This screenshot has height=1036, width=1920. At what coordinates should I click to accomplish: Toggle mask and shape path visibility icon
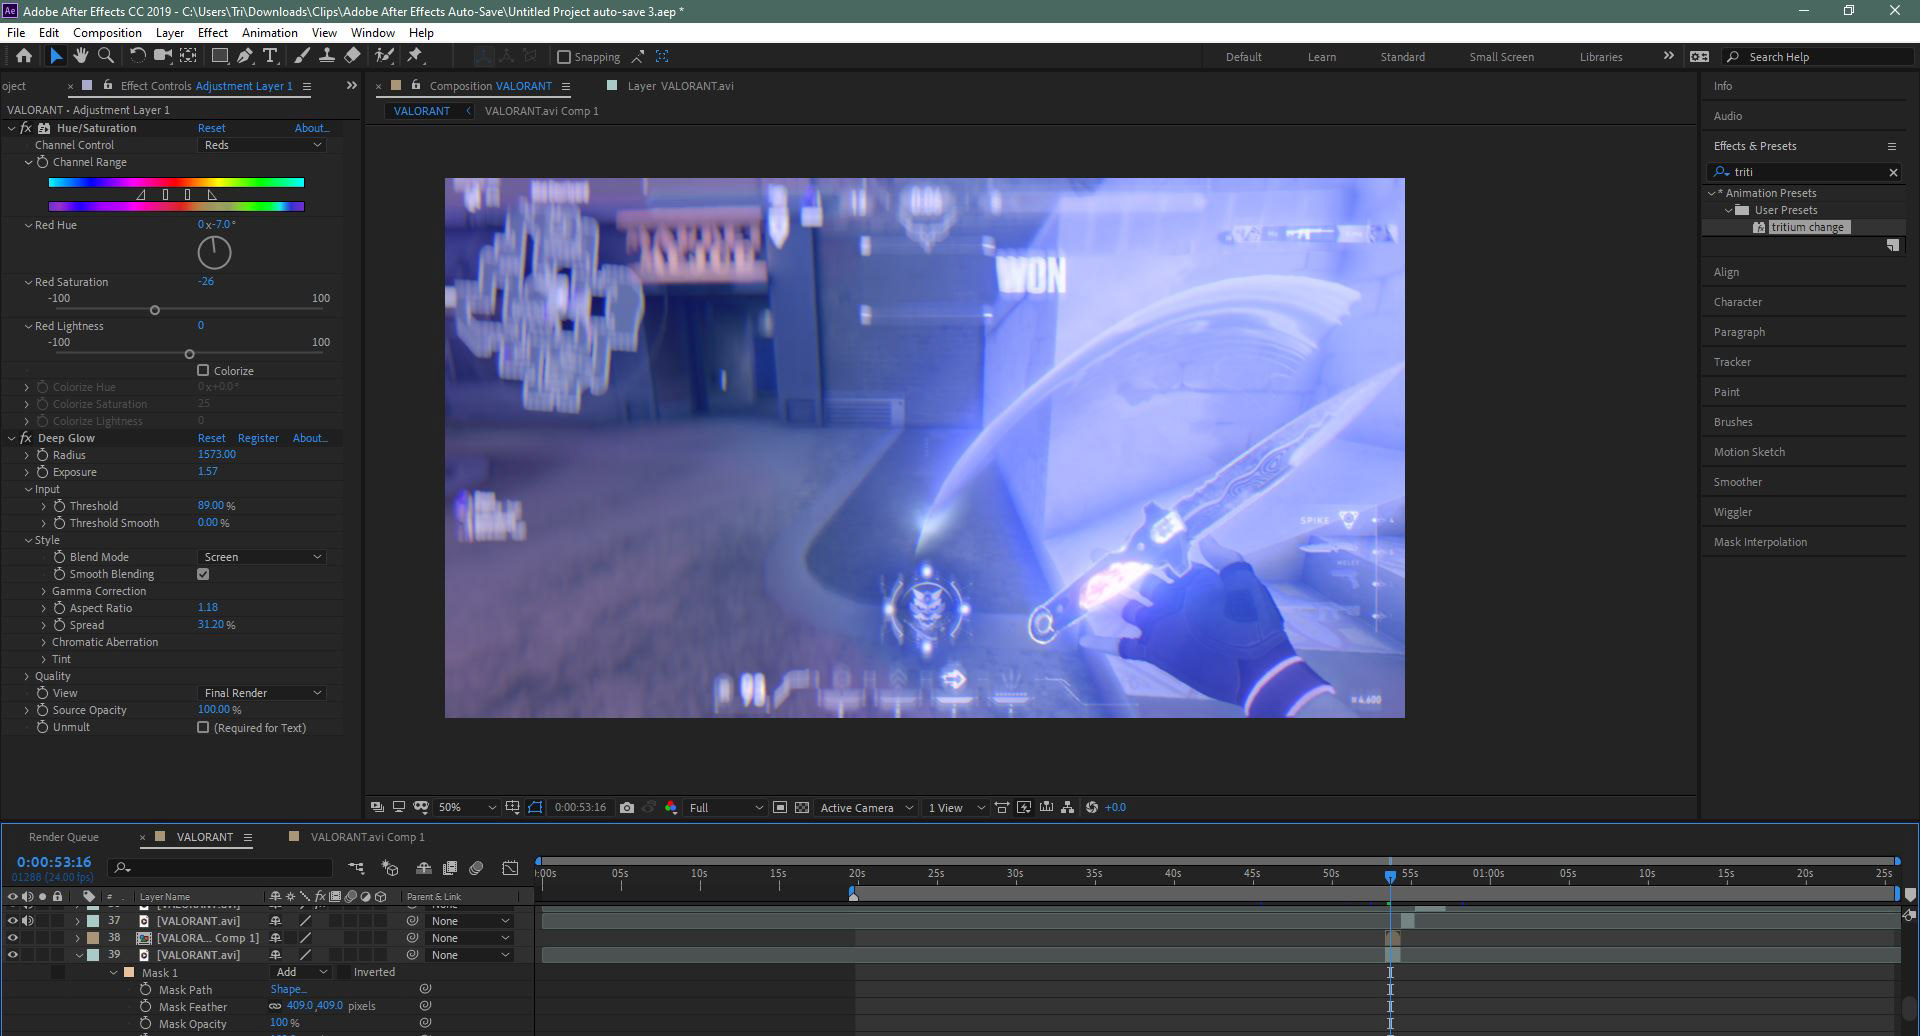pos(535,808)
